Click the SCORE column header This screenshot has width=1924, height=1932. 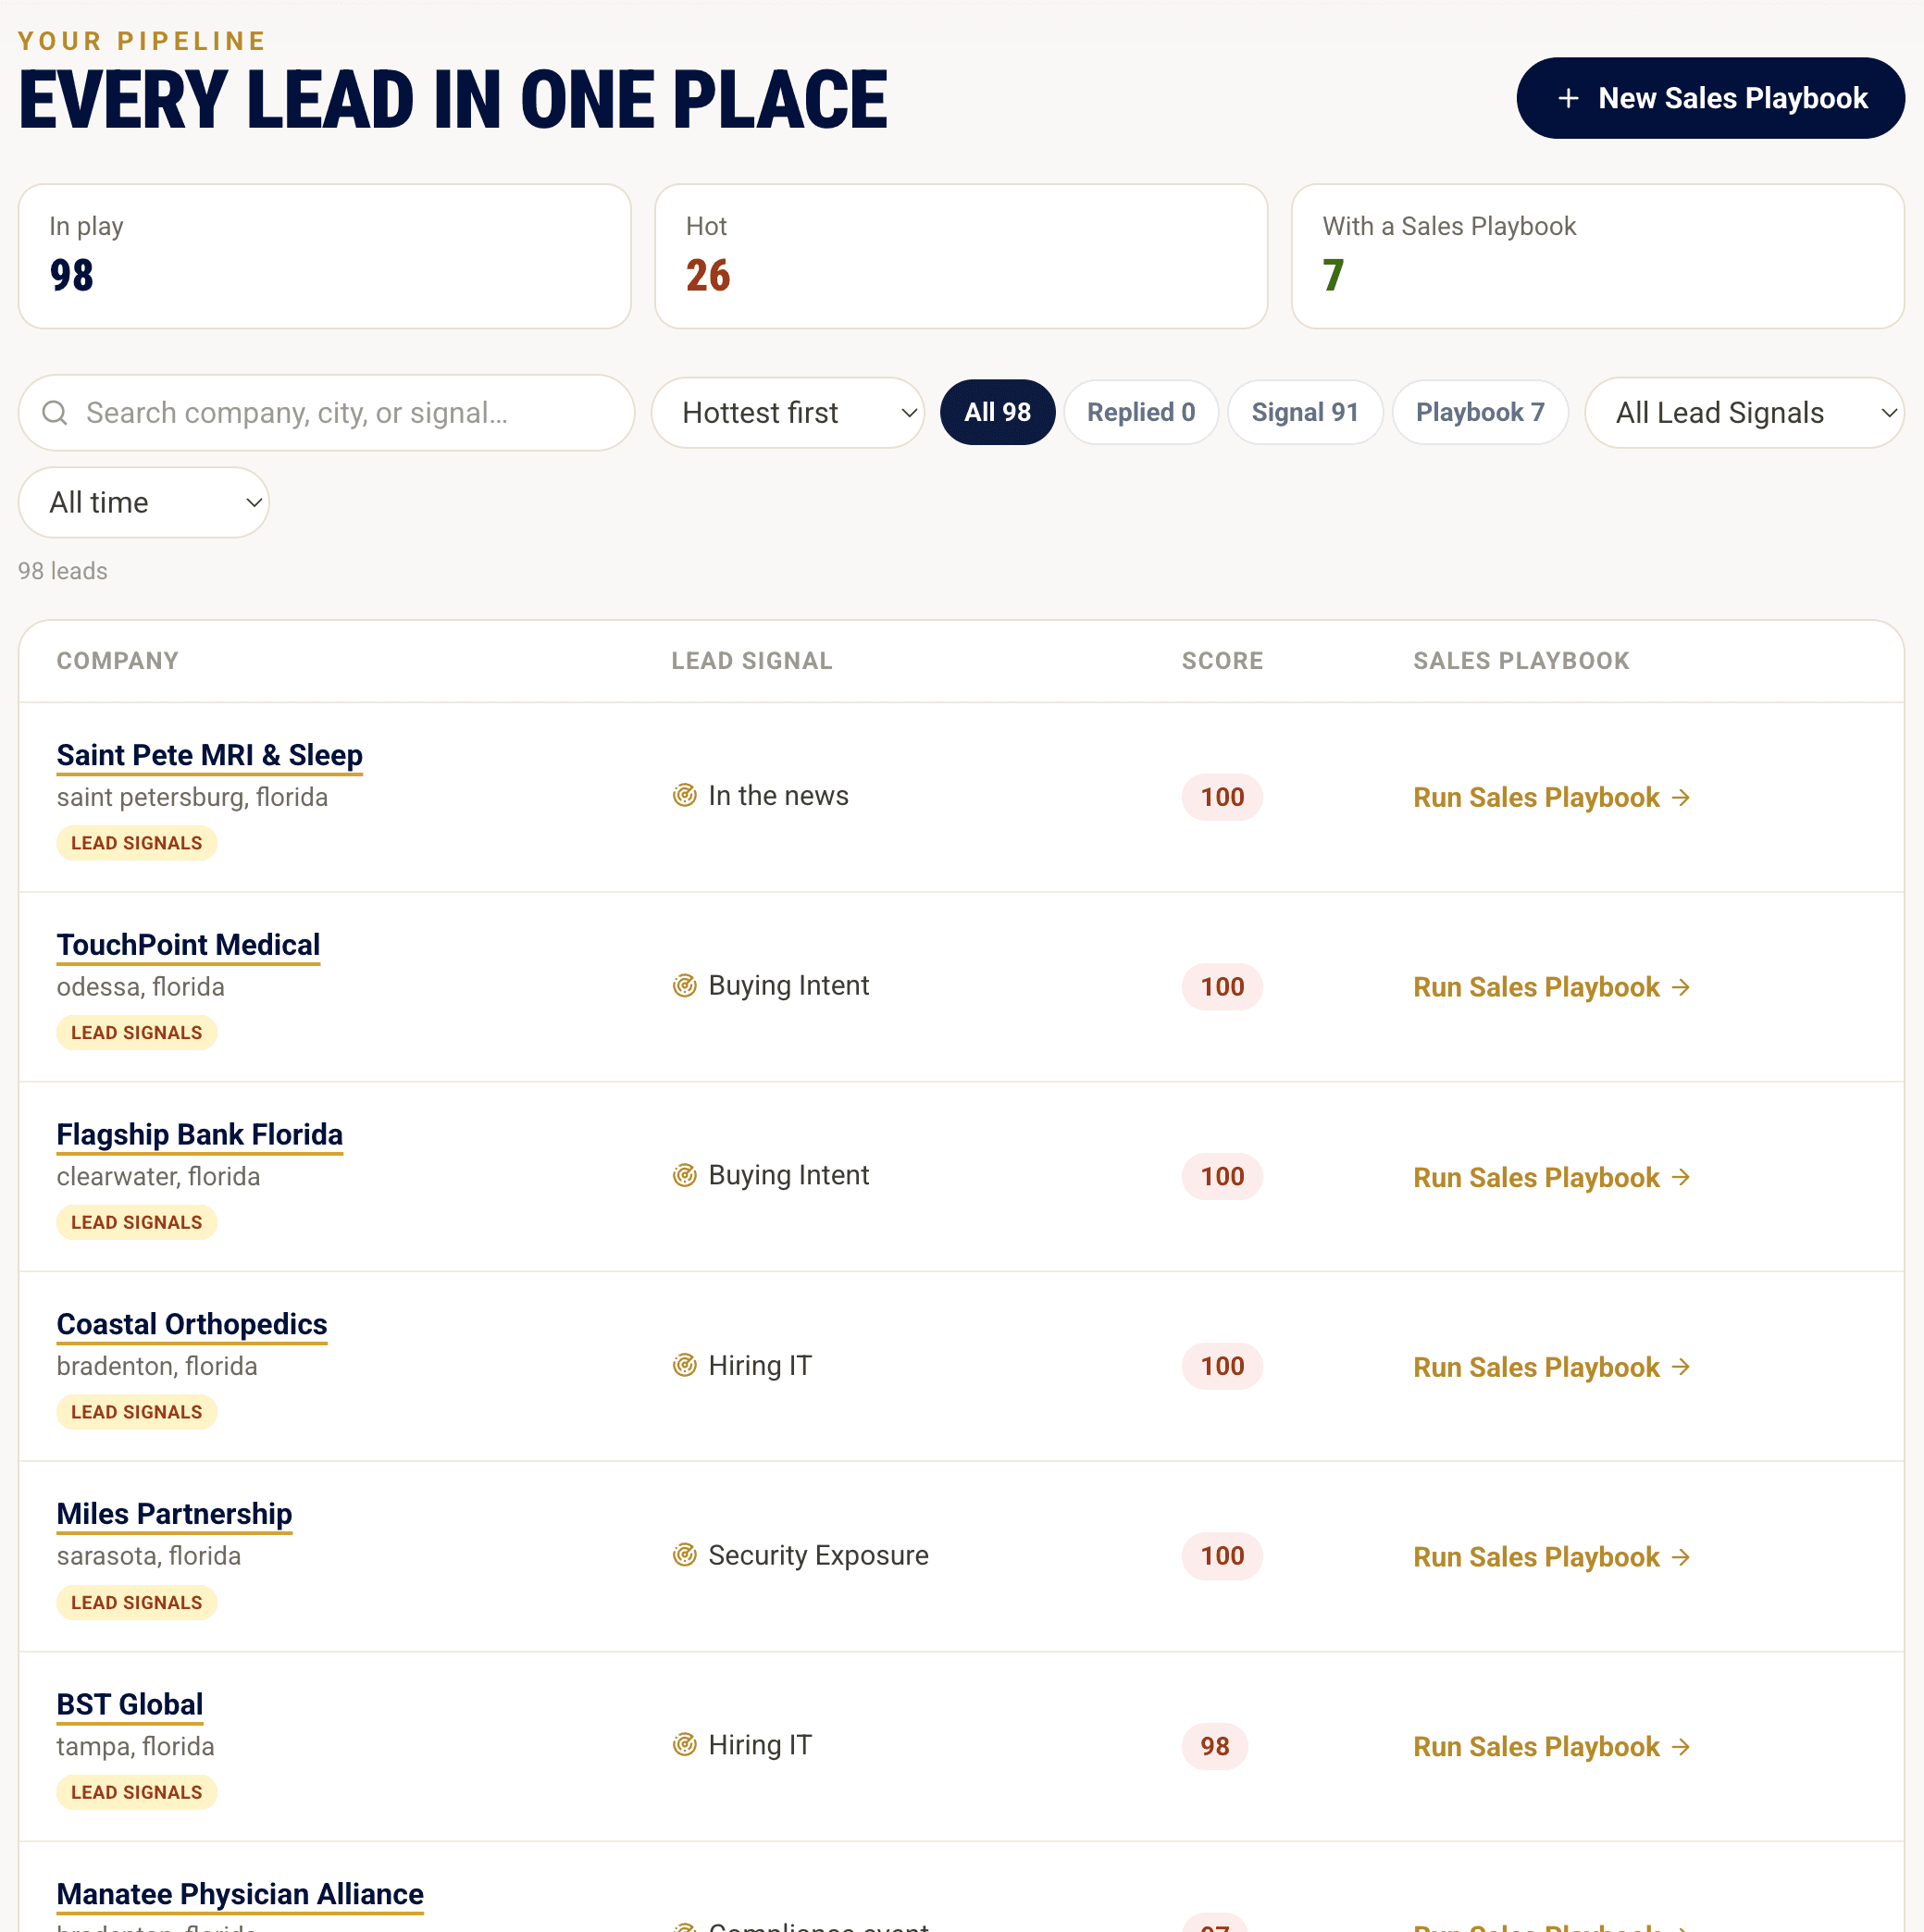[1222, 661]
